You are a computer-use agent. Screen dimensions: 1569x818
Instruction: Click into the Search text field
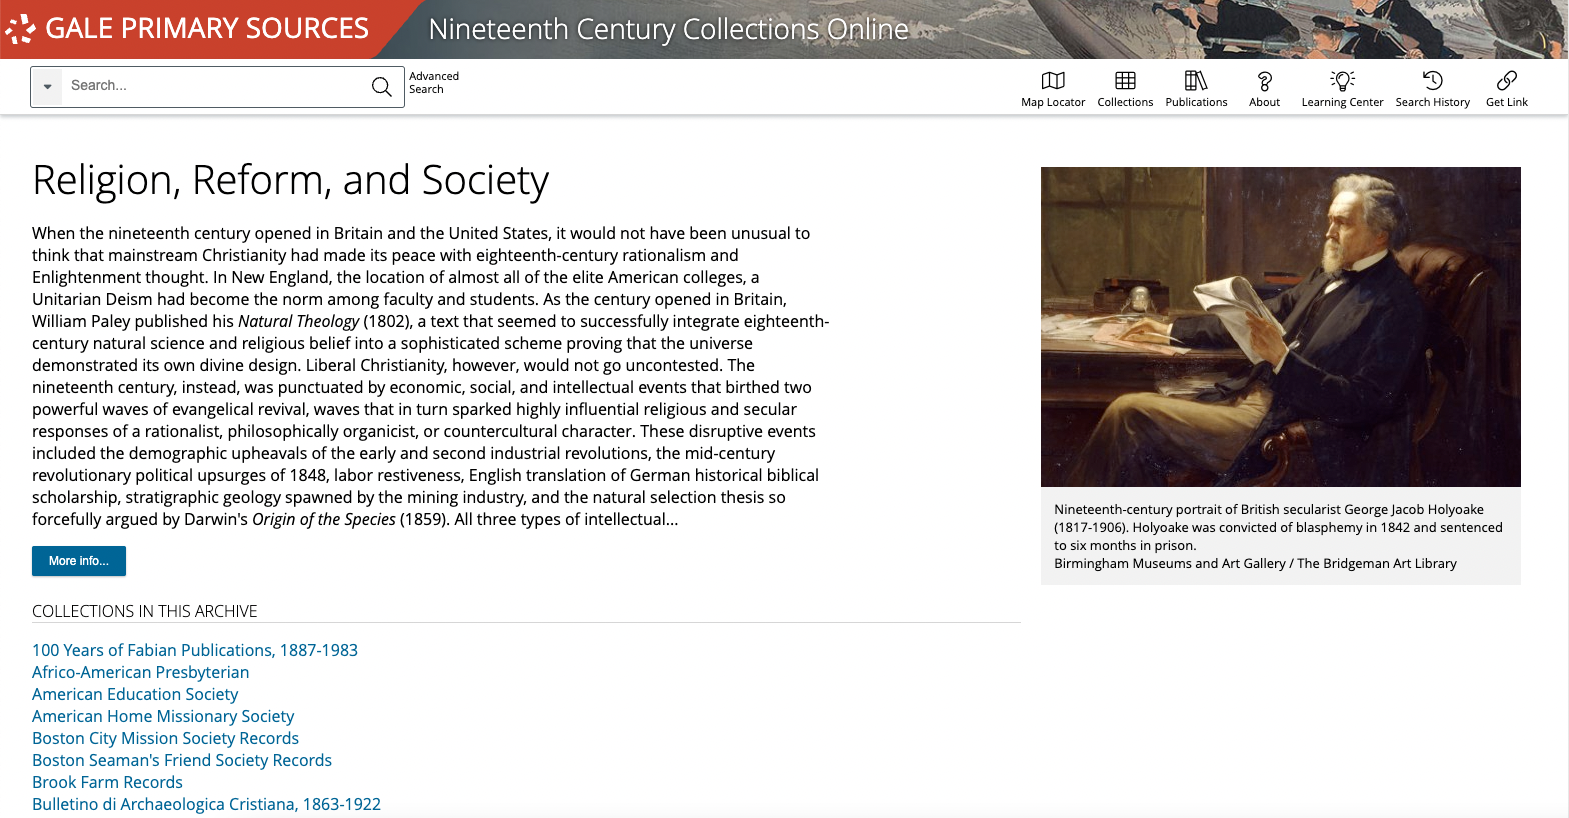click(x=213, y=86)
